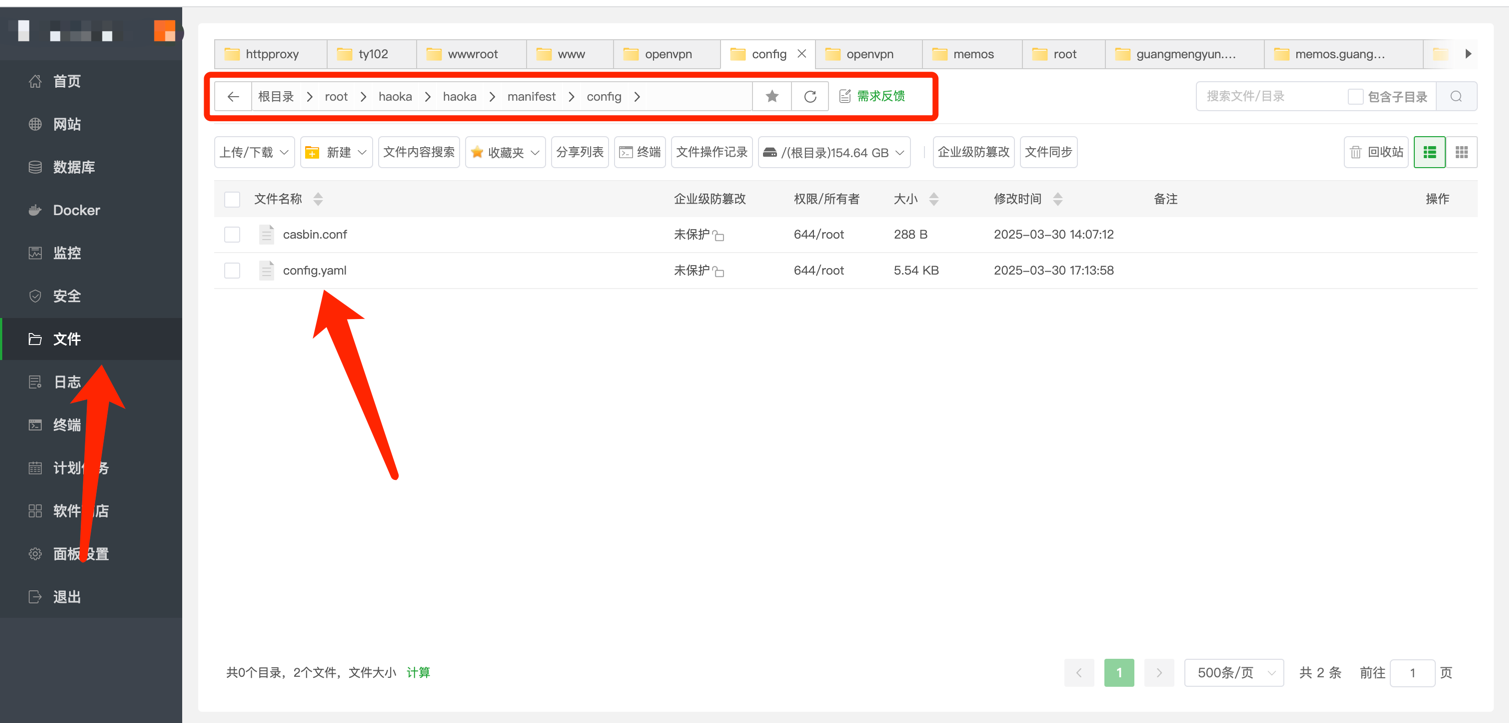1509x723 pixels.
Task: Click the refresh icon beside the path
Action: (x=810, y=97)
